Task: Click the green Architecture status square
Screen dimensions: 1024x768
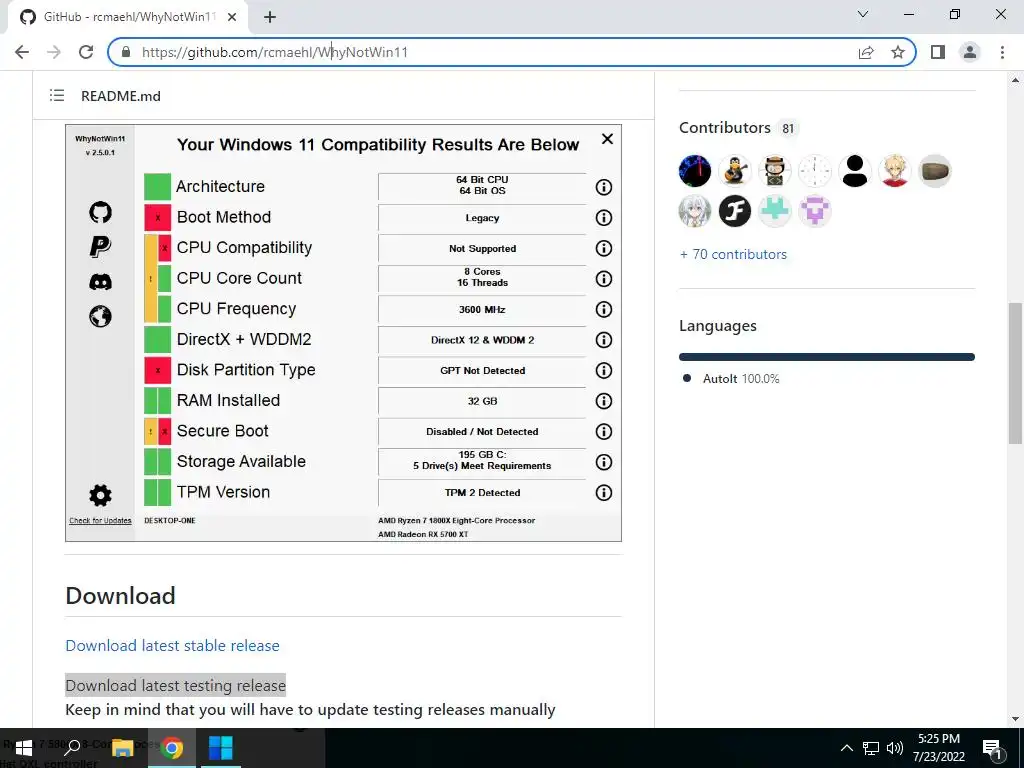Action: 157,187
